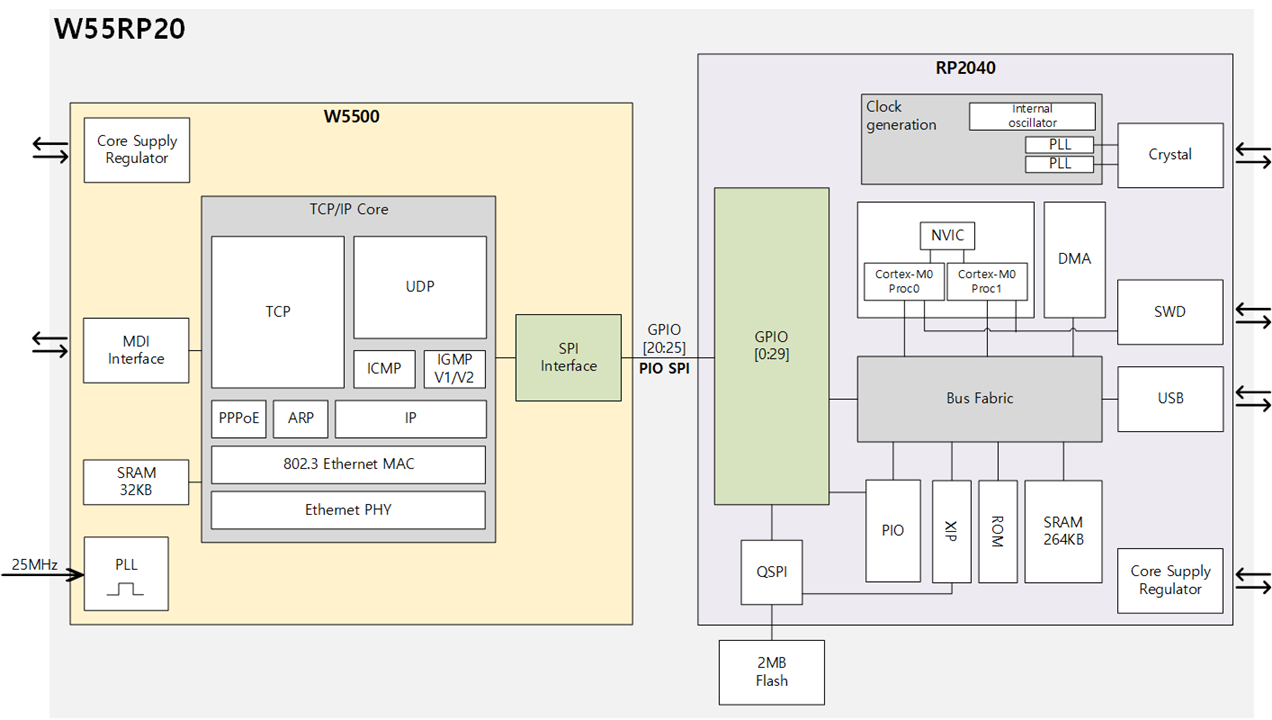Select the MDI Interface block
This screenshot has width=1272, height=720.
(136, 350)
